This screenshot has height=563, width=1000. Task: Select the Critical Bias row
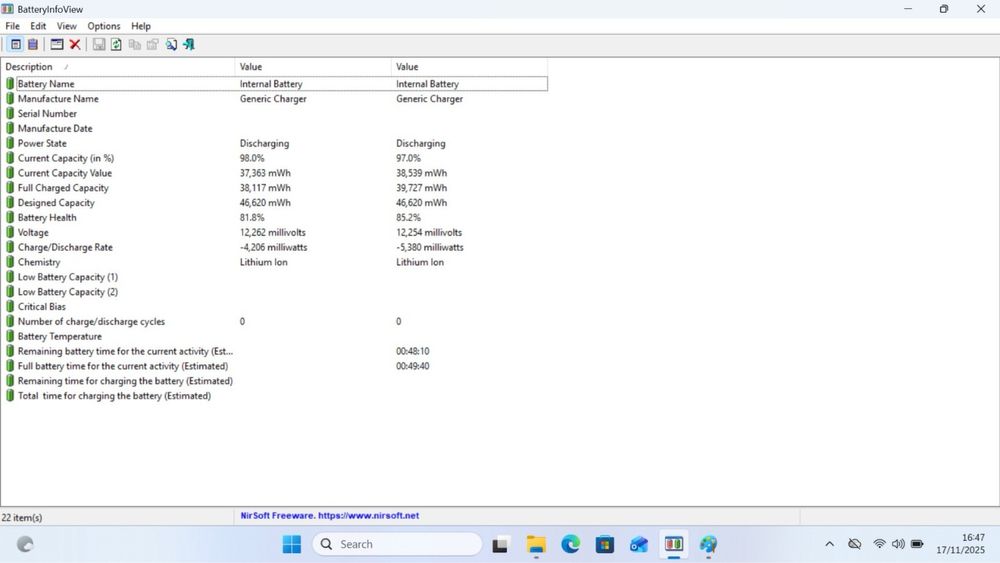pos(41,307)
